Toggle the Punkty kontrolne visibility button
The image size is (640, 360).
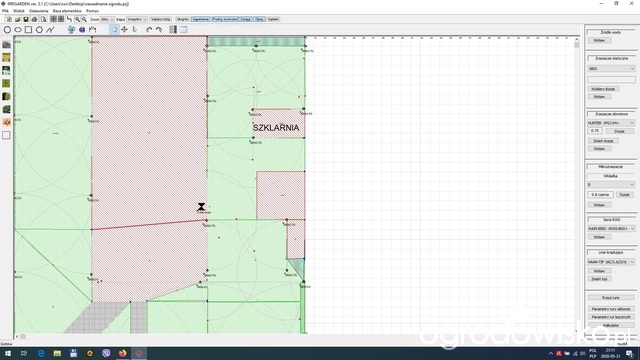(224, 19)
